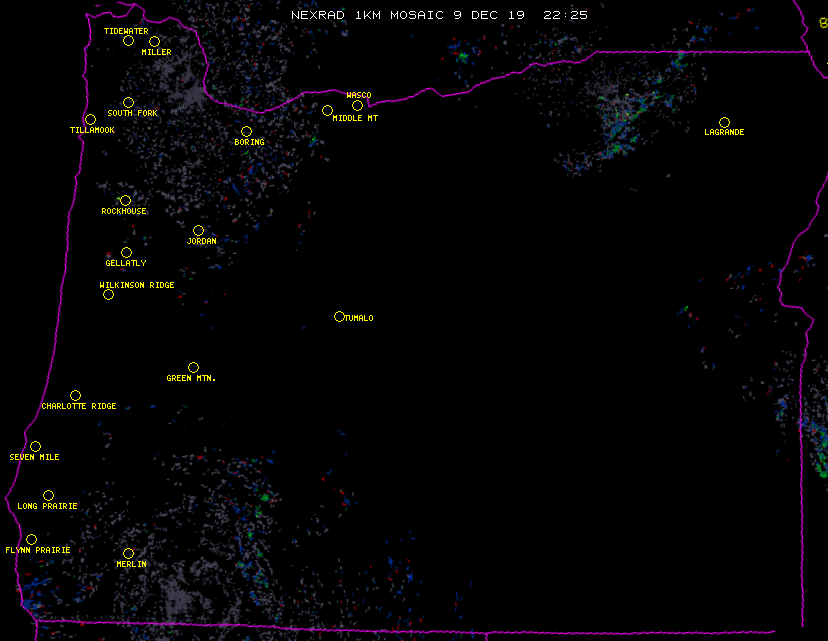Select the Jordan station marker
Screen dimensions: 828x641
tap(198, 230)
